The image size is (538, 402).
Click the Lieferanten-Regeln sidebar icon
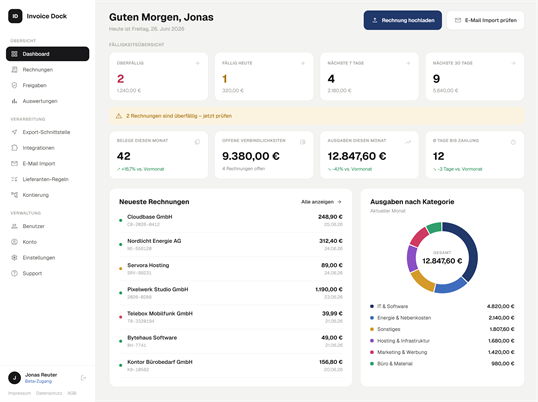[14, 179]
